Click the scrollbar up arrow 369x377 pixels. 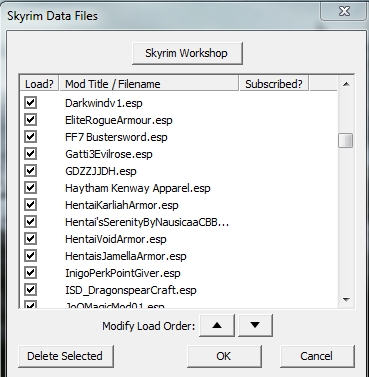coord(346,84)
